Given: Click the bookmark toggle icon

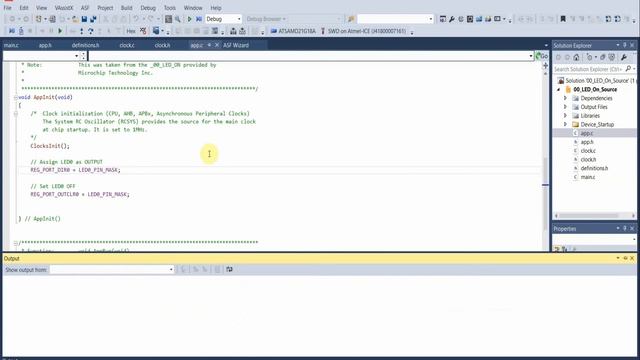Looking at the screenshot, I should [563, 19].
